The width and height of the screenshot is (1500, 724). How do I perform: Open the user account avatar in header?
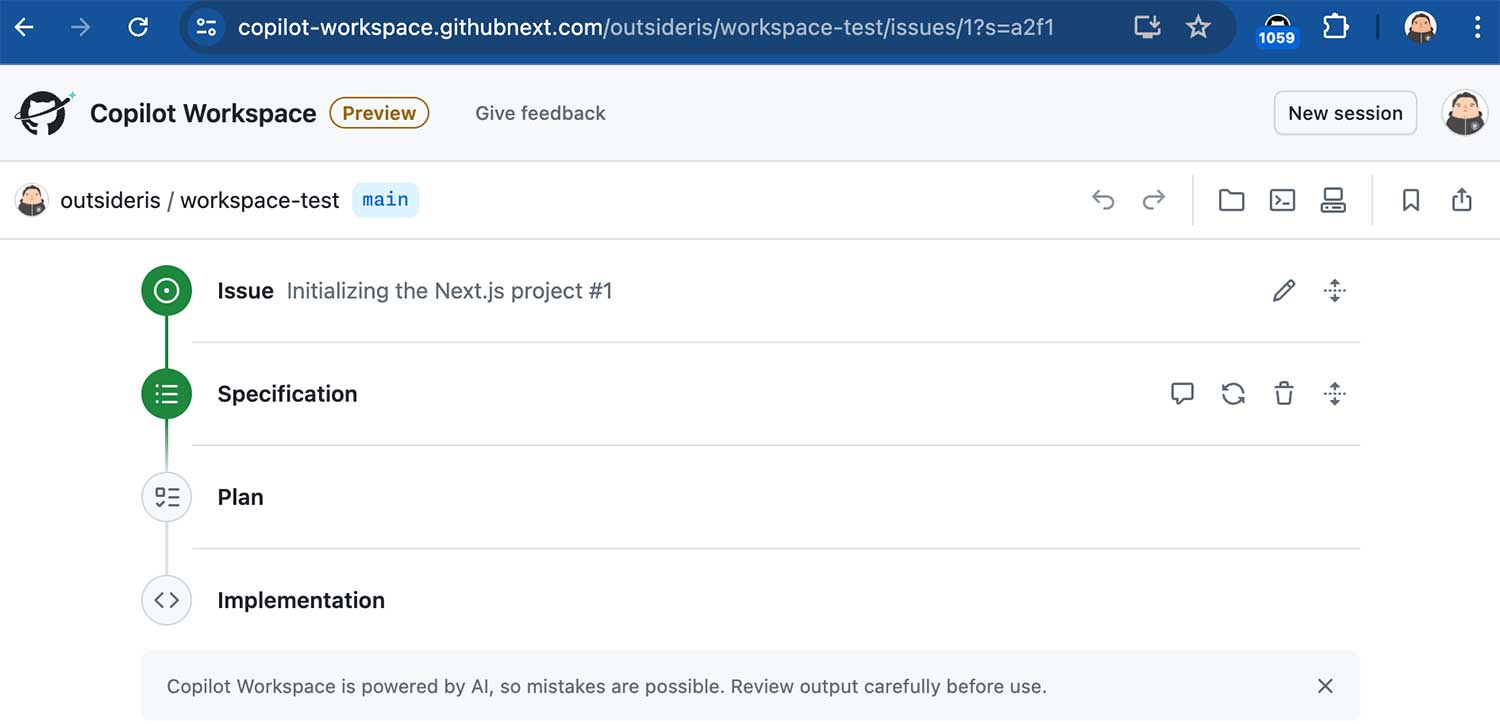1465,113
